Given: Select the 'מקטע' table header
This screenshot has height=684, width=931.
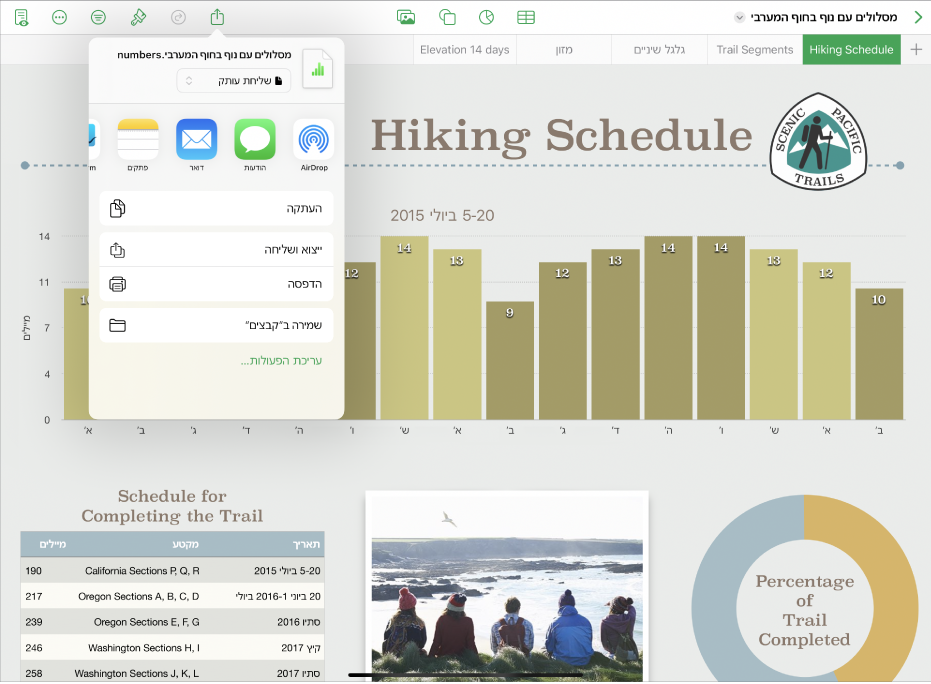Looking at the screenshot, I should point(185,544).
